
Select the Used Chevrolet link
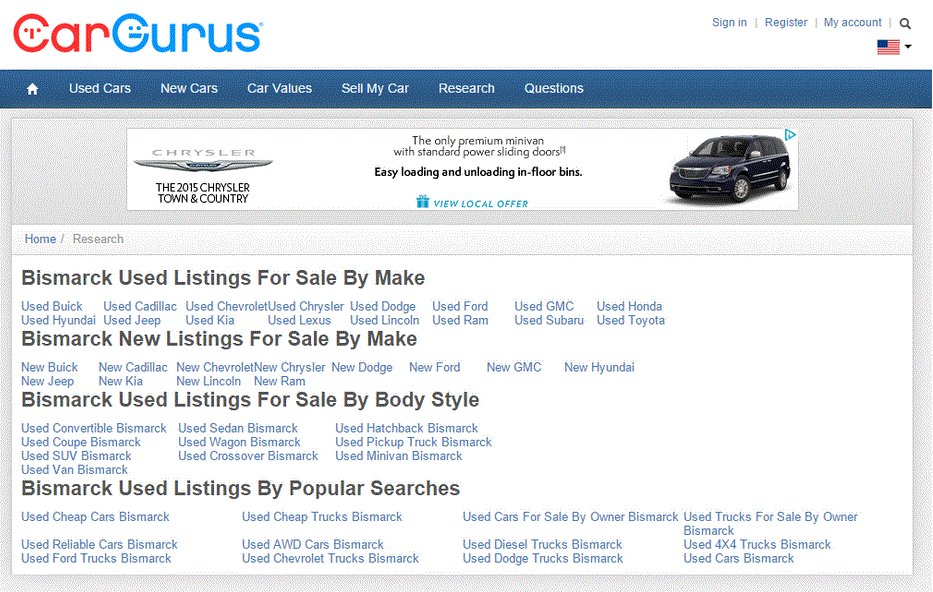227,306
